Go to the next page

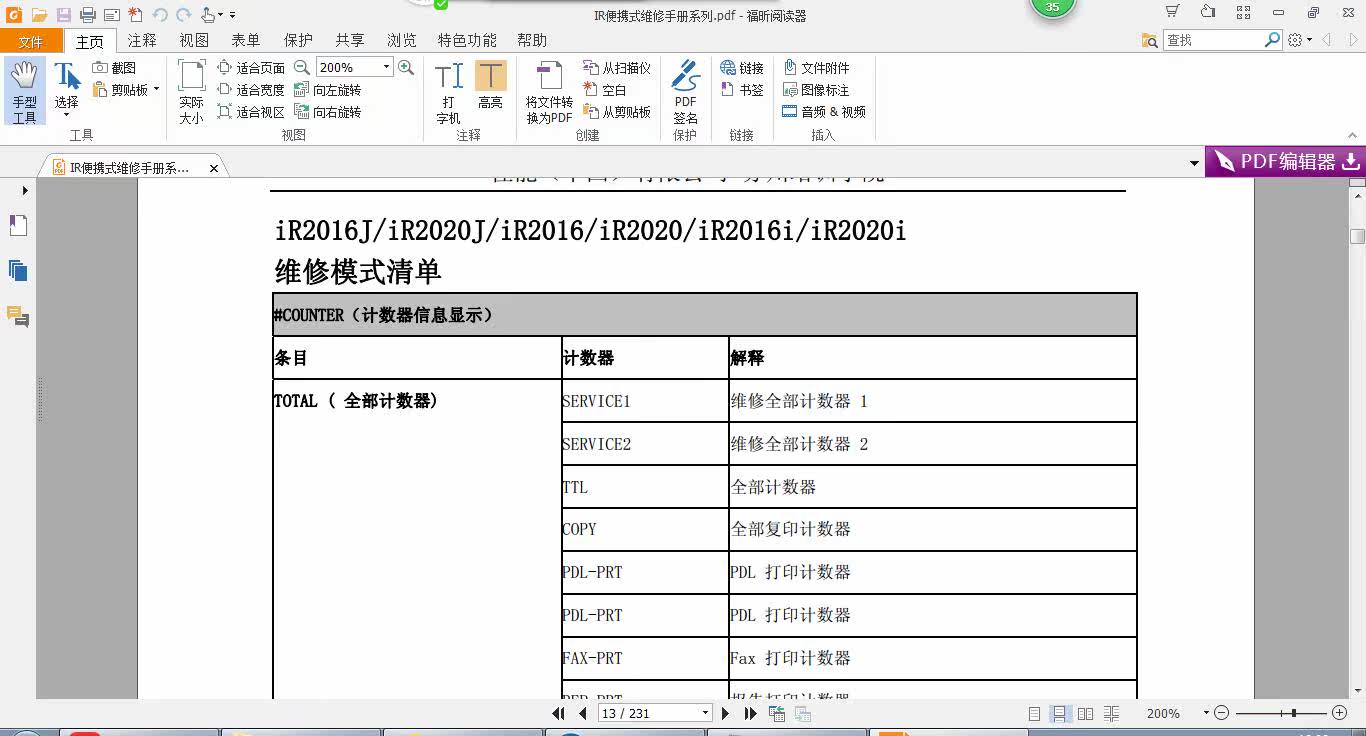[x=725, y=714]
